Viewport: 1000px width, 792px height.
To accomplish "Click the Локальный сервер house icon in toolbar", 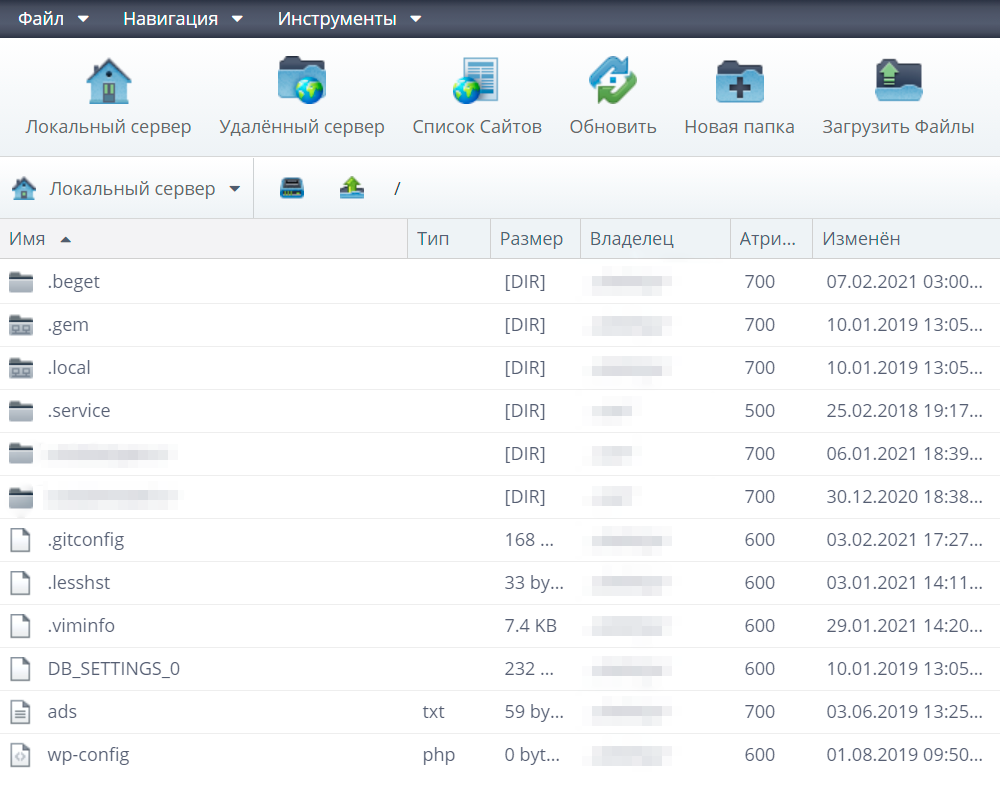I will 108,82.
